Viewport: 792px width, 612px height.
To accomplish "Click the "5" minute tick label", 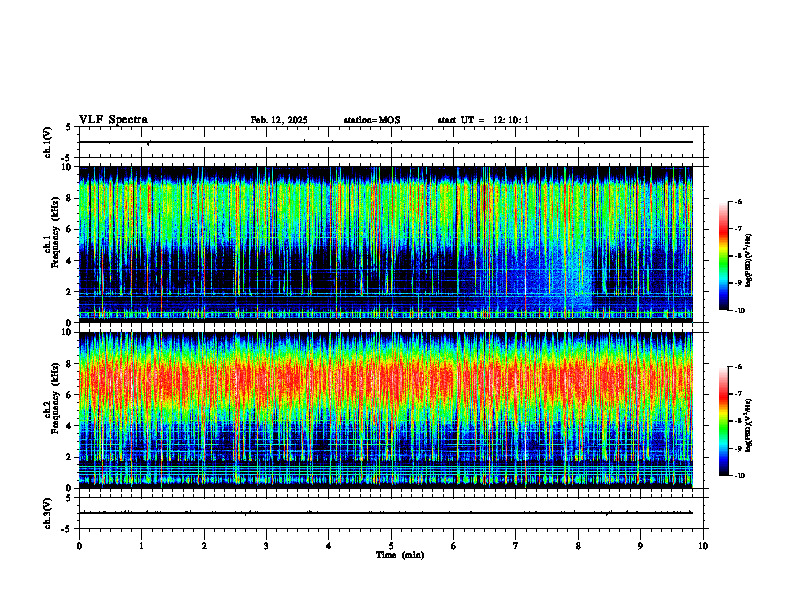I will point(391,546).
